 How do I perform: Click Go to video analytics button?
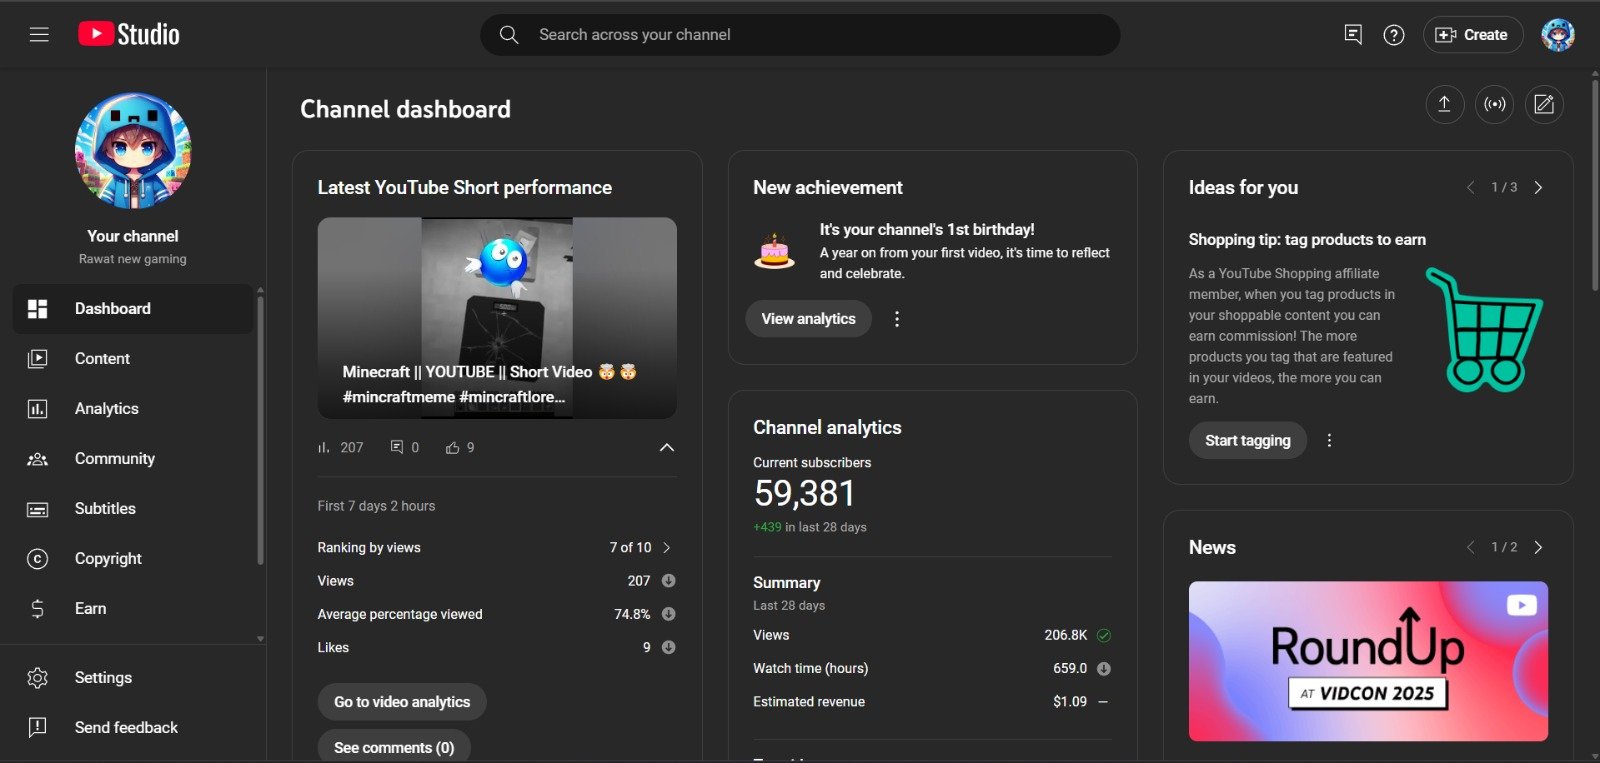pyautogui.click(x=402, y=702)
